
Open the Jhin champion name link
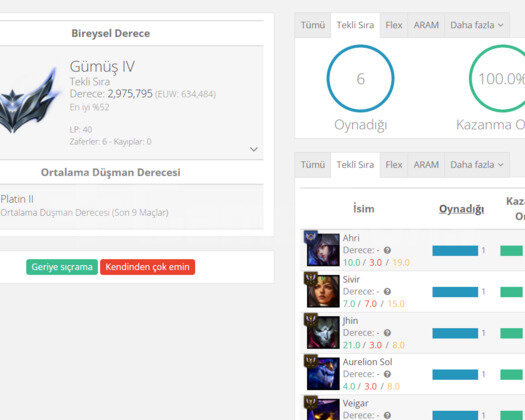click(350, 321)
